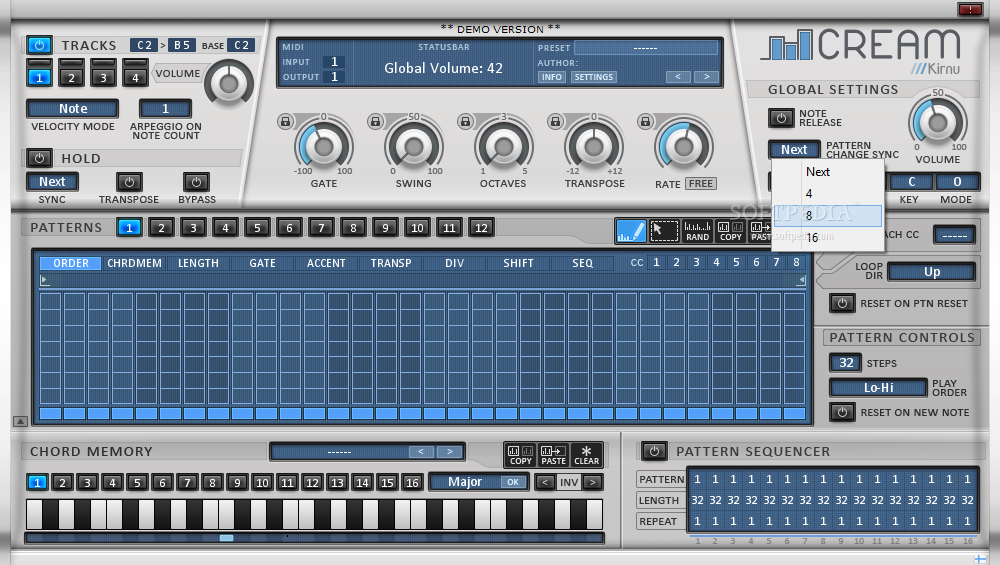1000x565 pixels.
Task: Select the pencil draw tool
Action: click(x=631, y=230)
